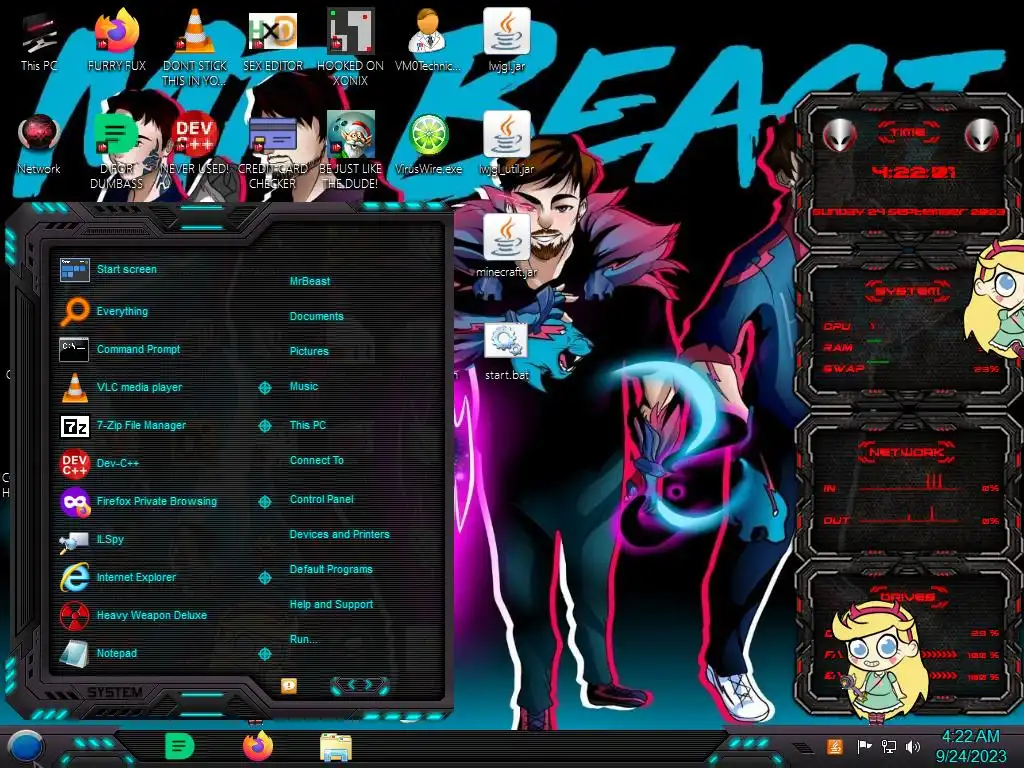This screenshot has height=768, width=1024.
Task: Open the Network desktop icon
Action: click(39, 145)
